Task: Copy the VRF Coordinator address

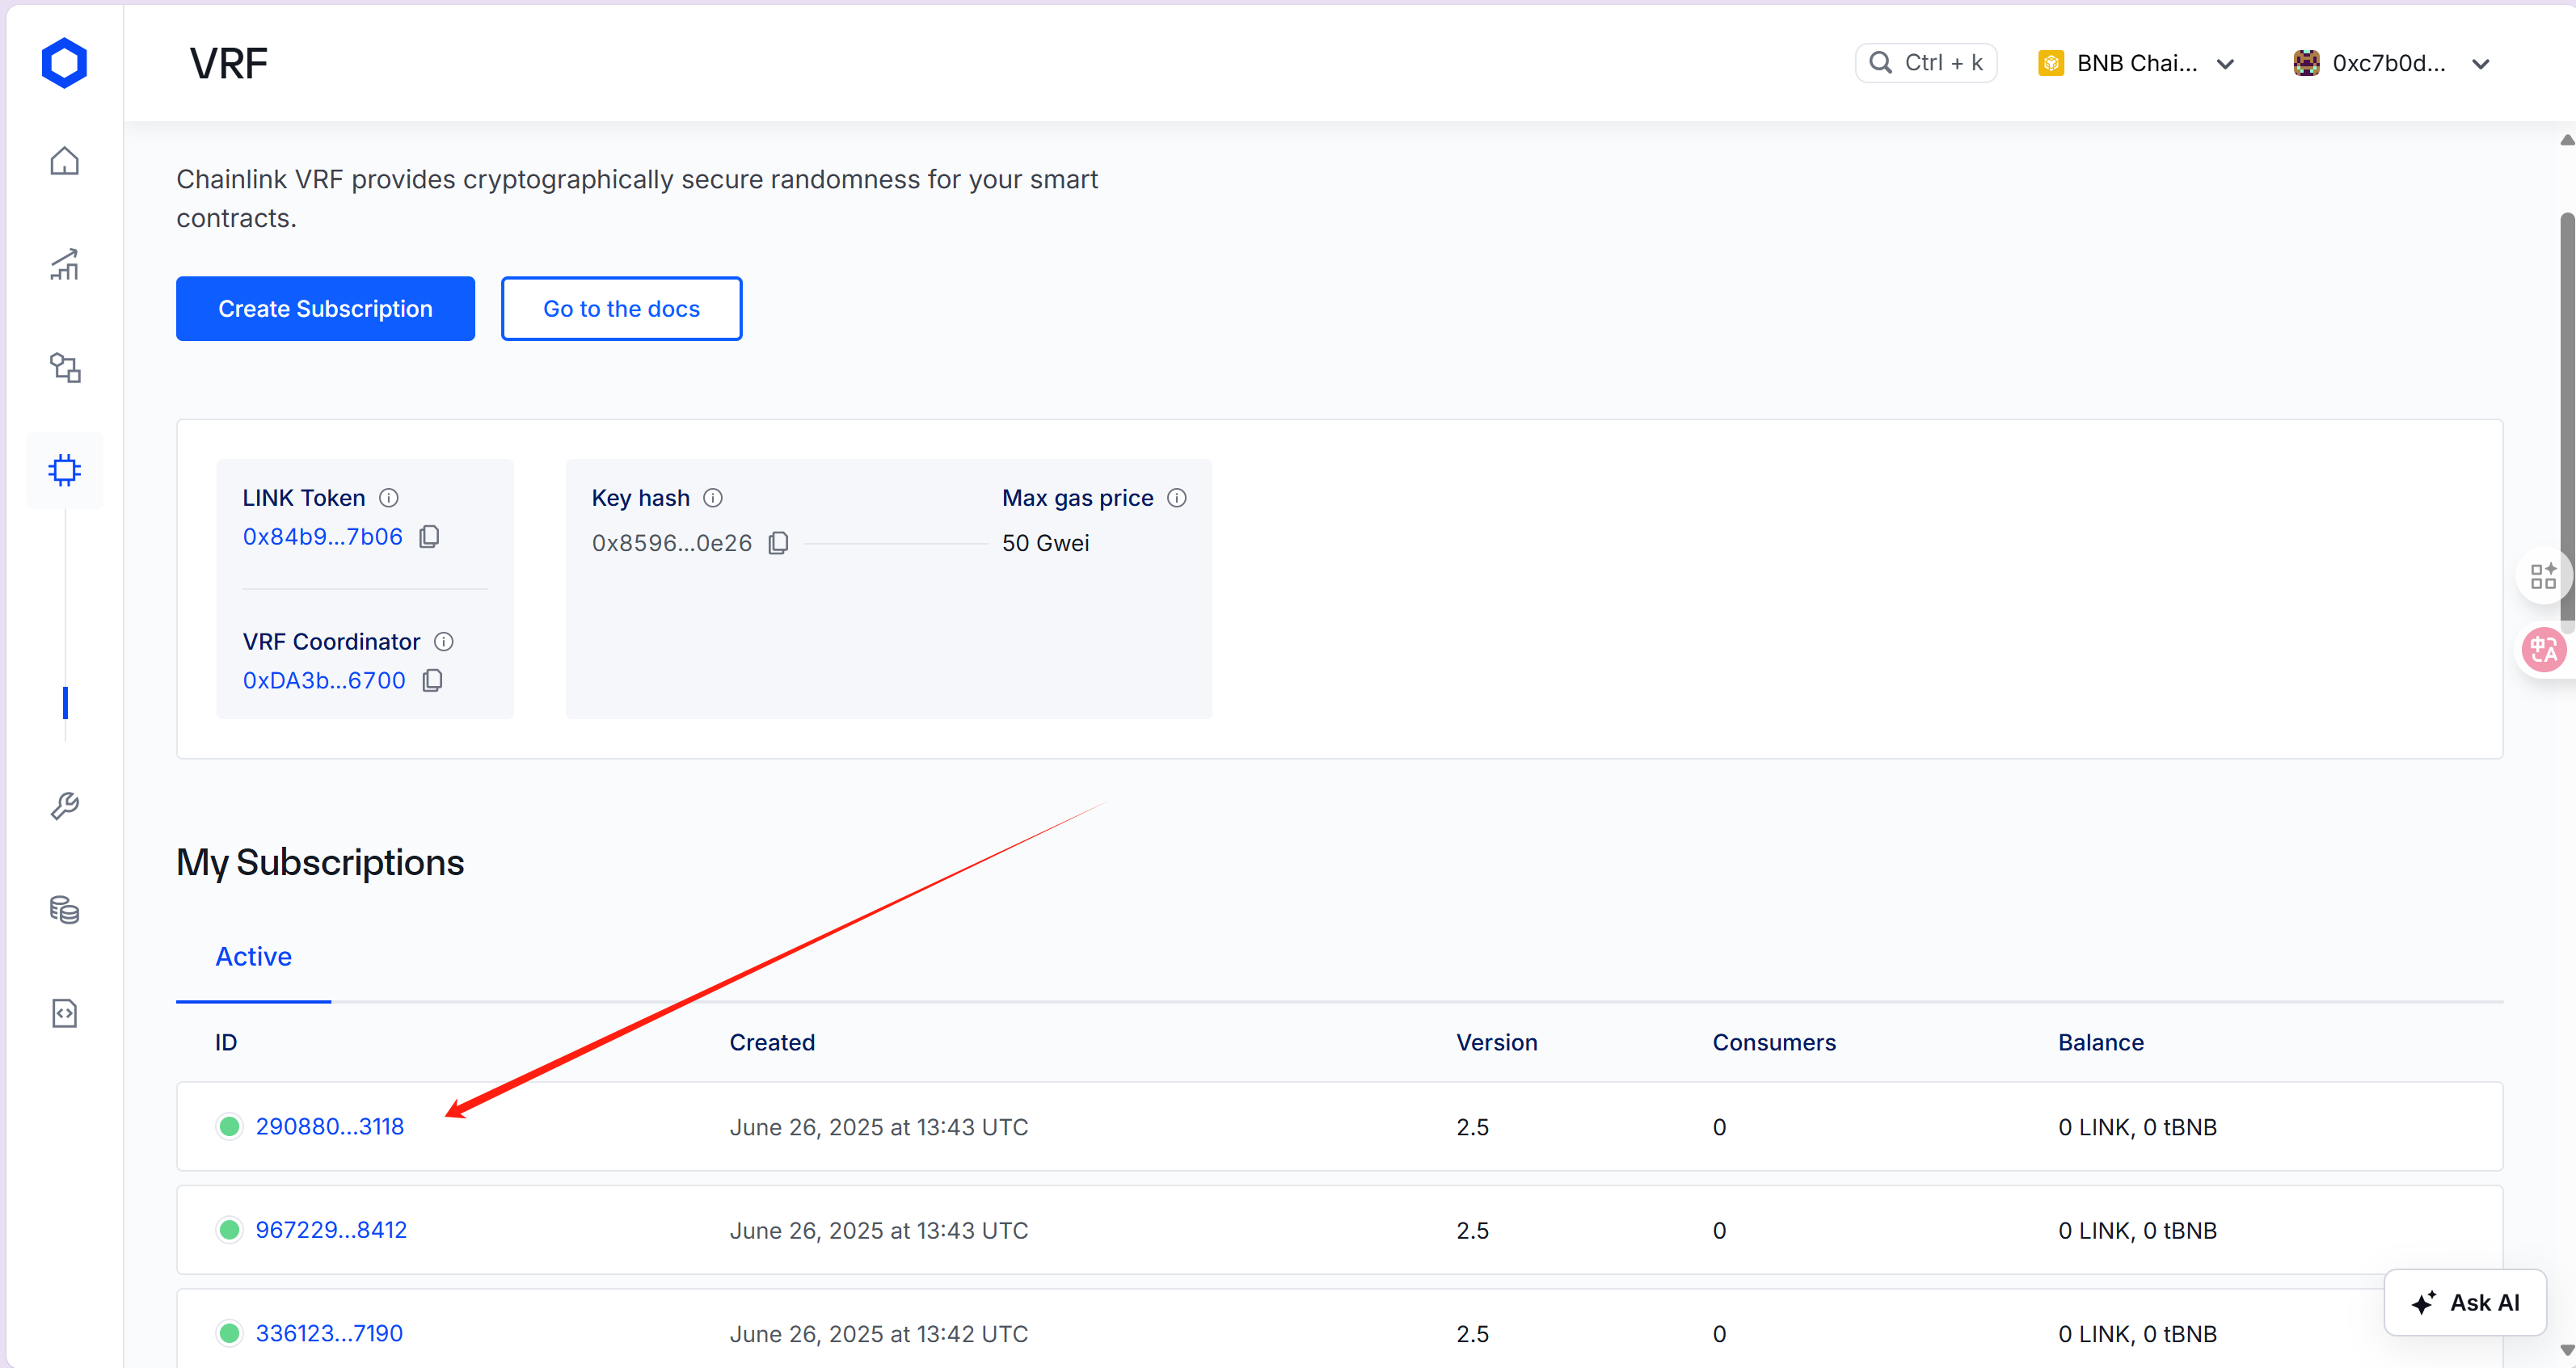Action: click(x=432, y=681)
